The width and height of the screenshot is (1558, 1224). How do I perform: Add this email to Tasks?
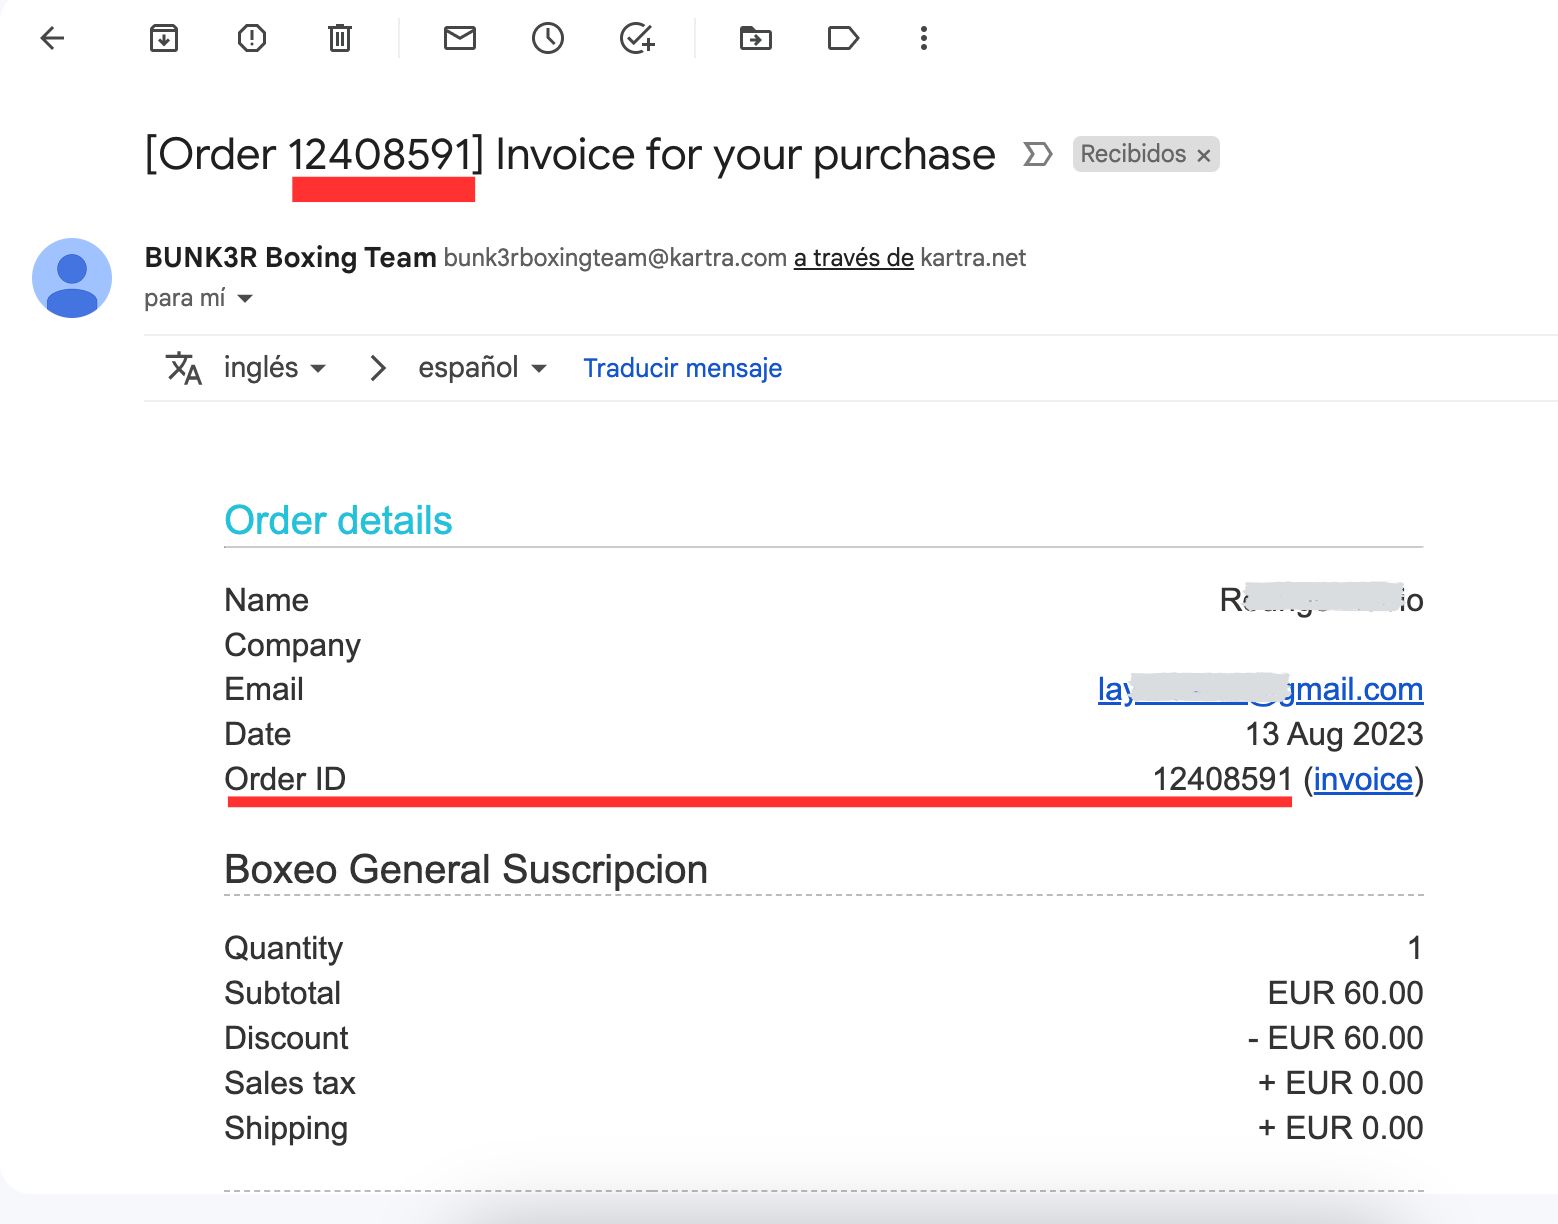point(637,39)
